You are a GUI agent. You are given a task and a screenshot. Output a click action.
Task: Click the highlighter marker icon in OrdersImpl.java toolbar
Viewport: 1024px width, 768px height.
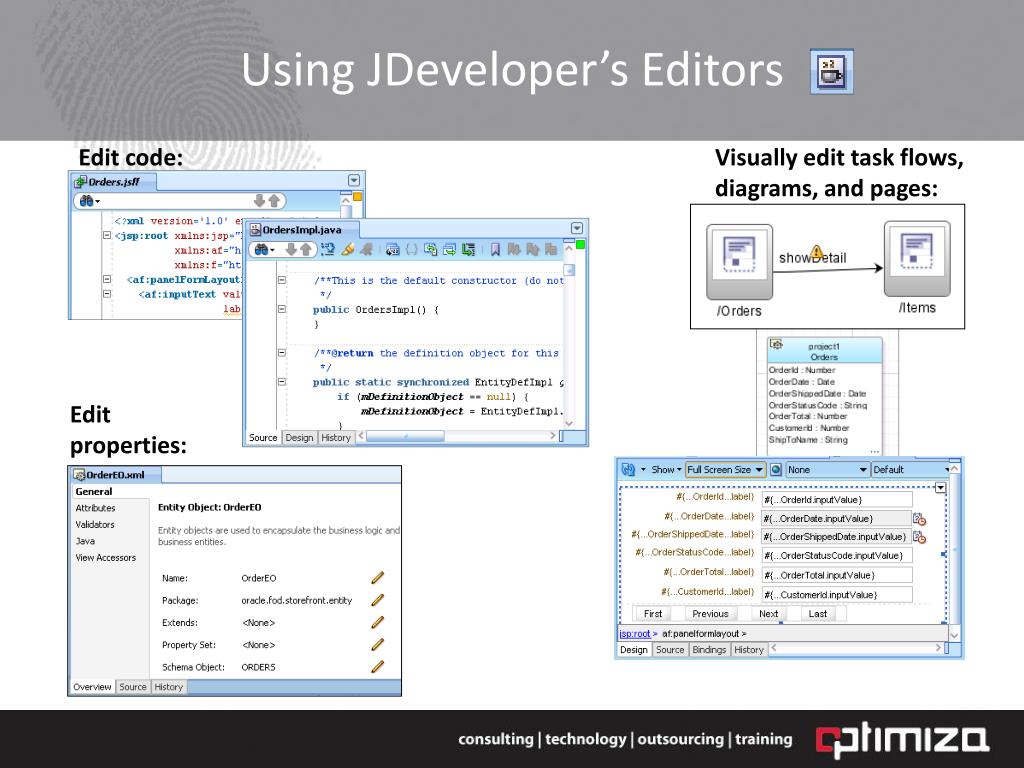tap(347, 249)
